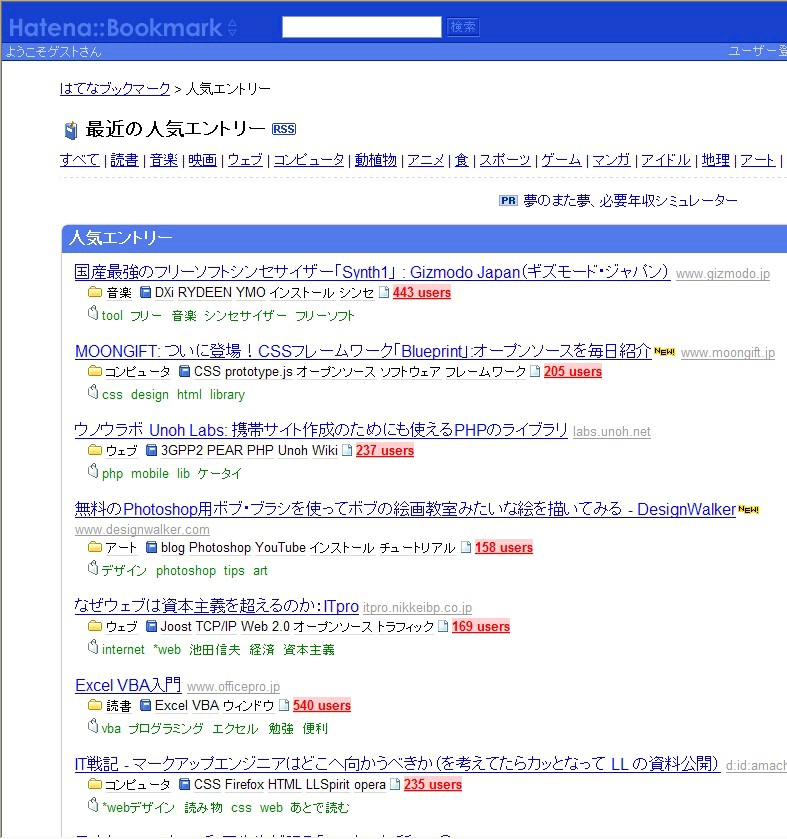This screenshot has width=787, height=839.
Task: Open the マンガ category
Action: pos(611,159)
